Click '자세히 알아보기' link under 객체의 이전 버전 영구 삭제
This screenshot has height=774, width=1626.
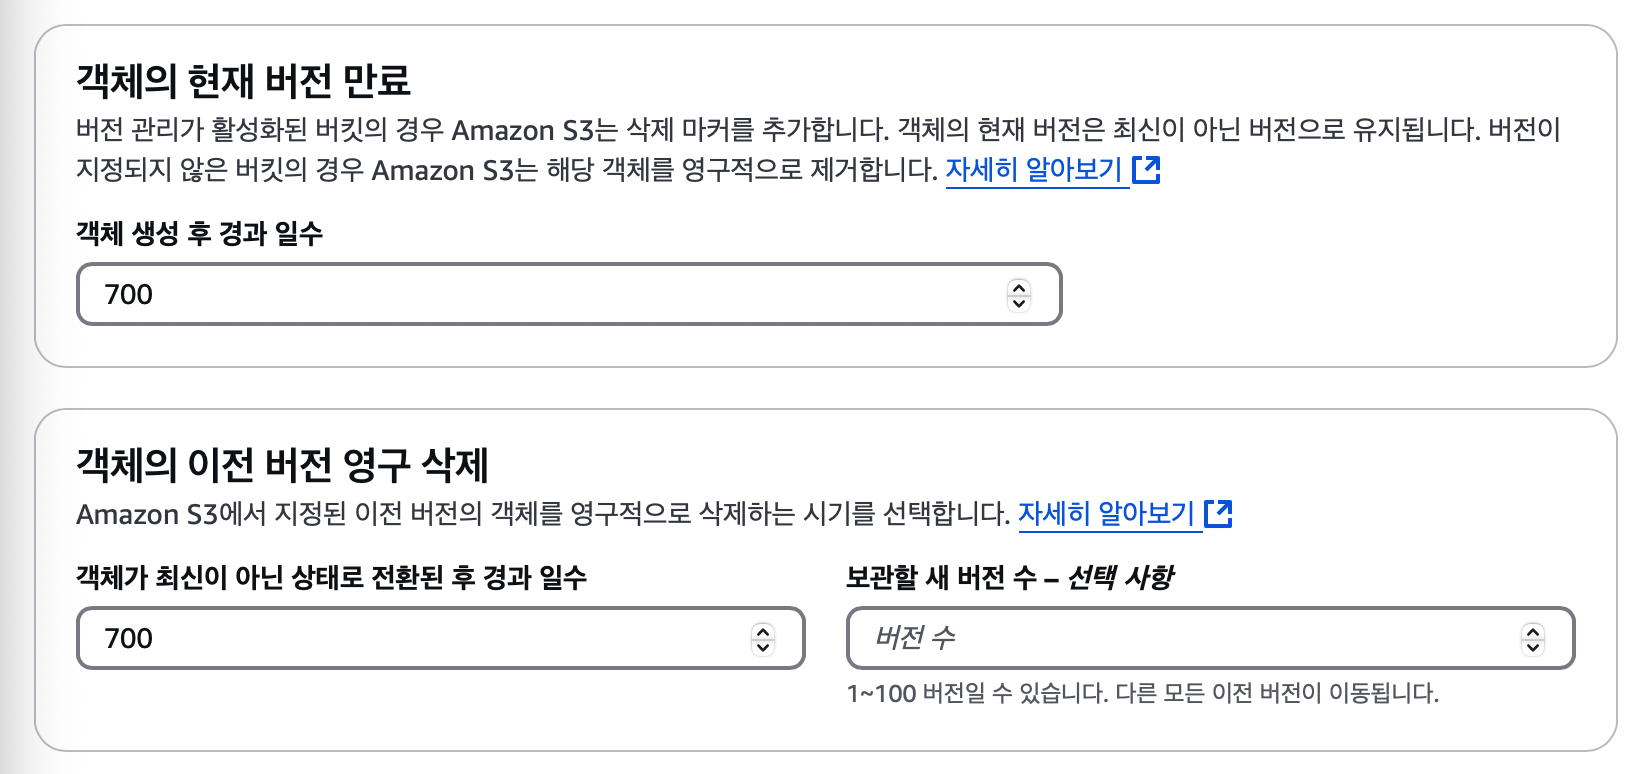[x=1106, y=514]
